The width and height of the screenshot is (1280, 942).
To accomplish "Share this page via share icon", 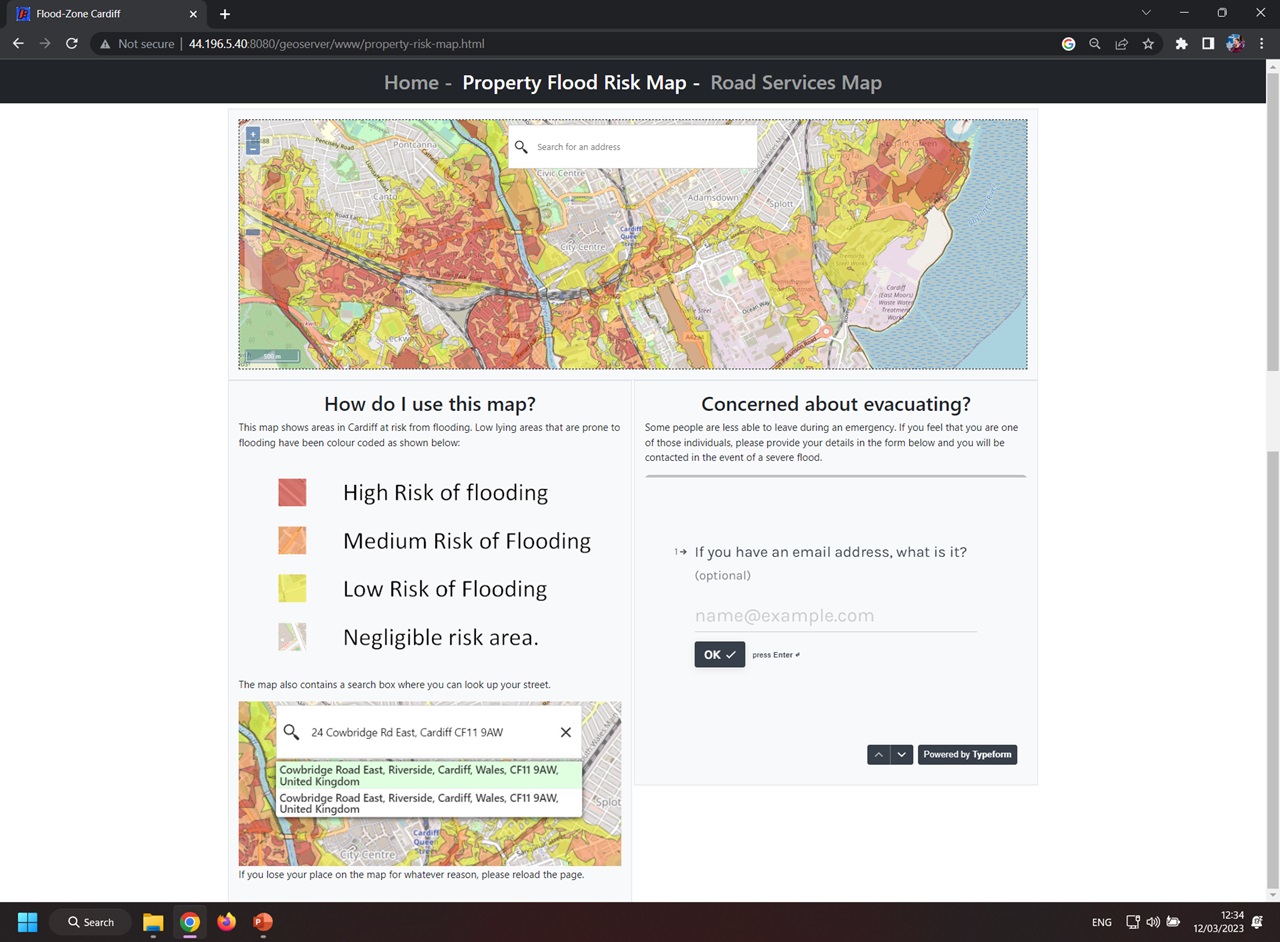I will click(1121, 44).
